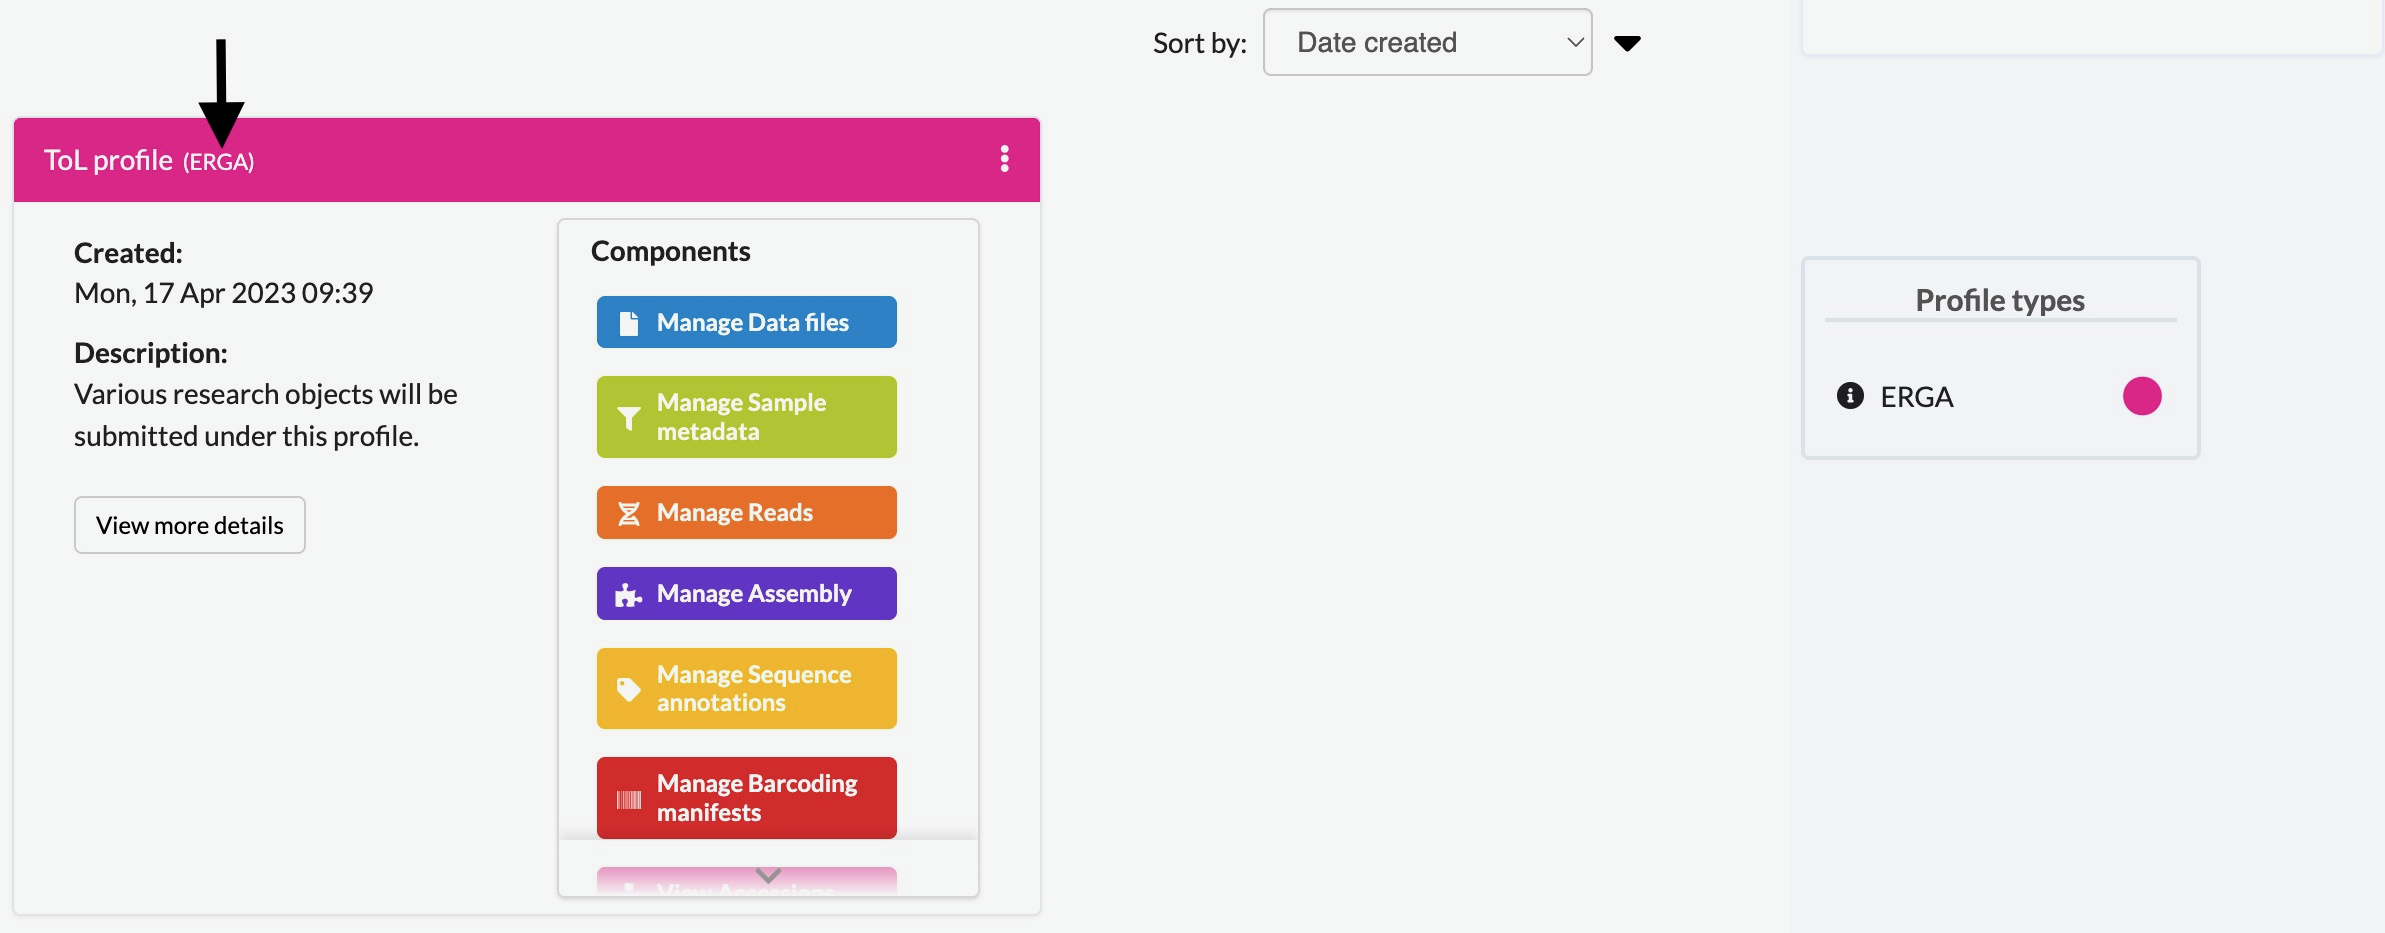Click the ERGA pink color circle
This screenshot has height=933, width=2385.
(x=2142, y=396)
